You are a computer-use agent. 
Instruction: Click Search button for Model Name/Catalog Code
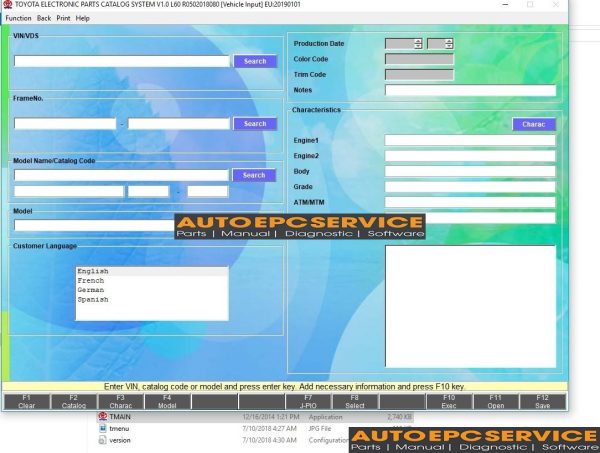click(x=254, y=175)
